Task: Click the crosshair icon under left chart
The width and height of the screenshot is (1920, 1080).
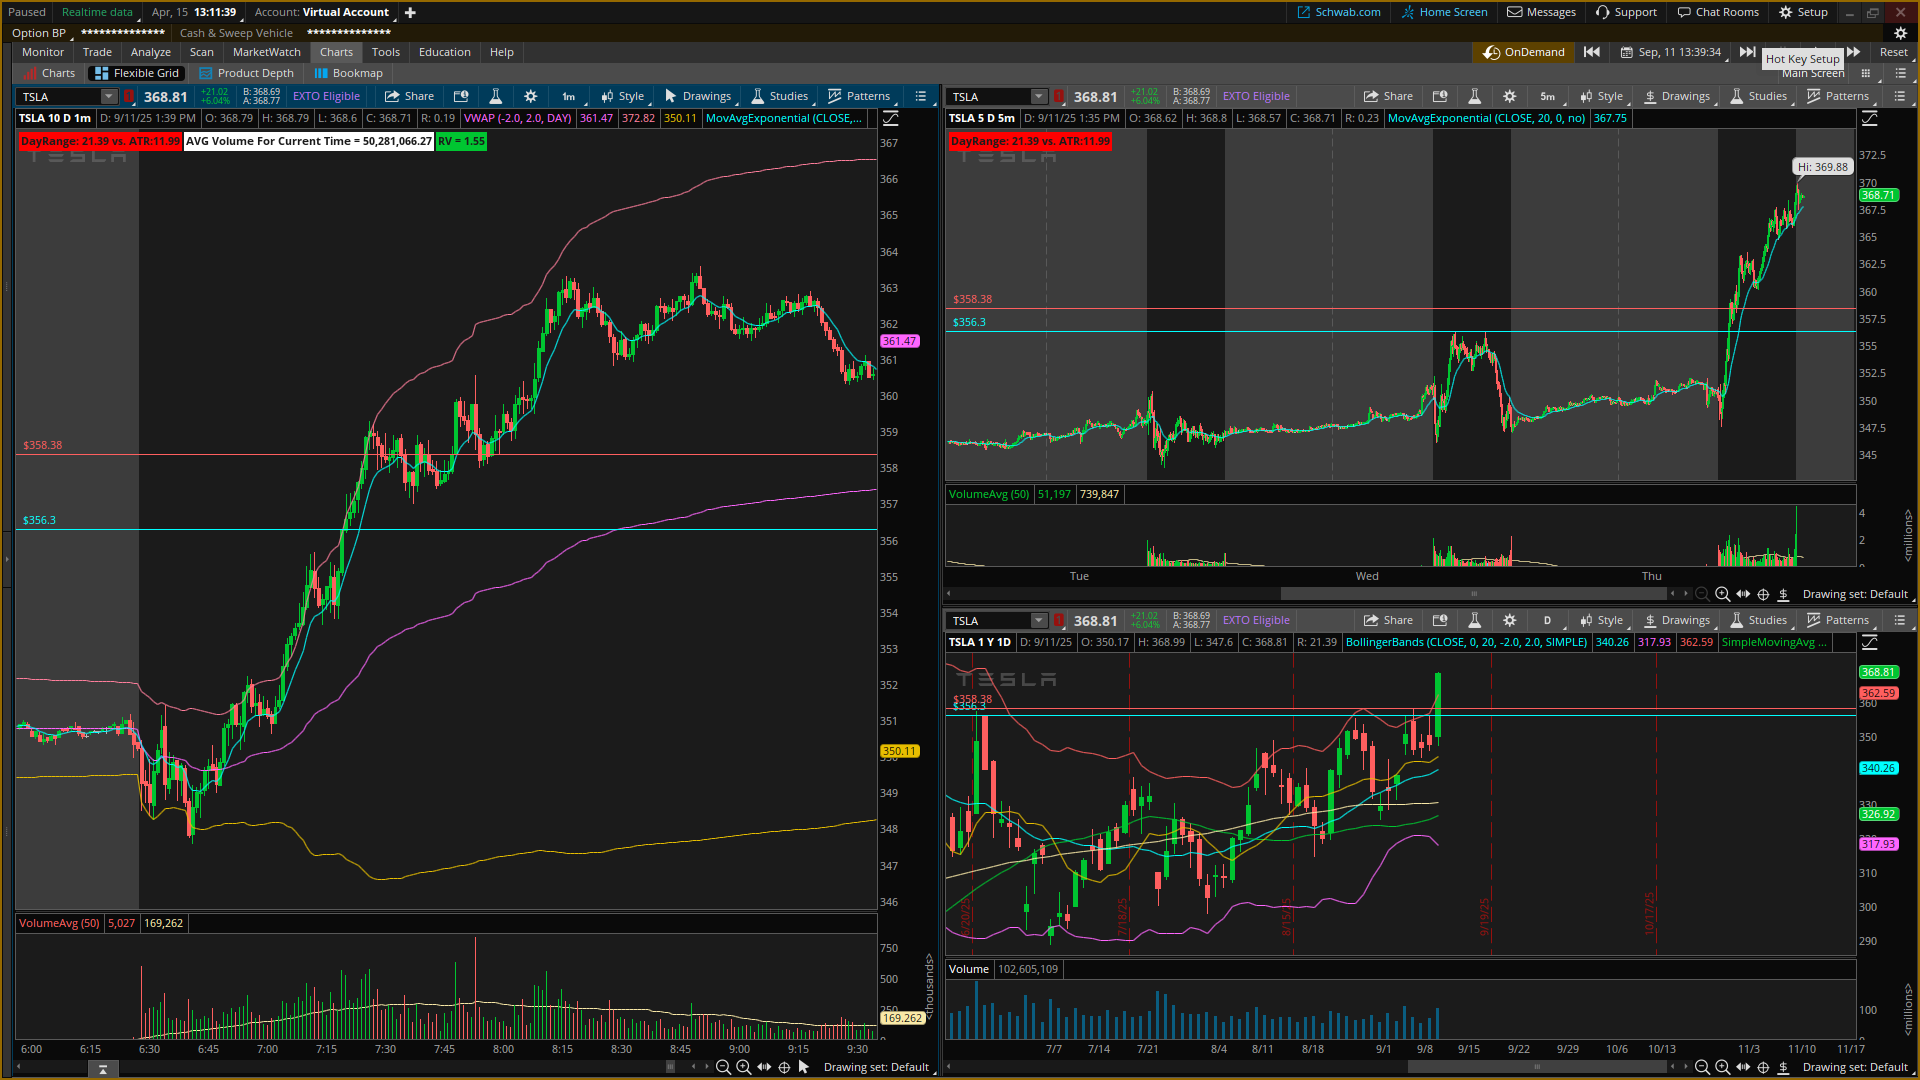Action: coord(784,1067)
